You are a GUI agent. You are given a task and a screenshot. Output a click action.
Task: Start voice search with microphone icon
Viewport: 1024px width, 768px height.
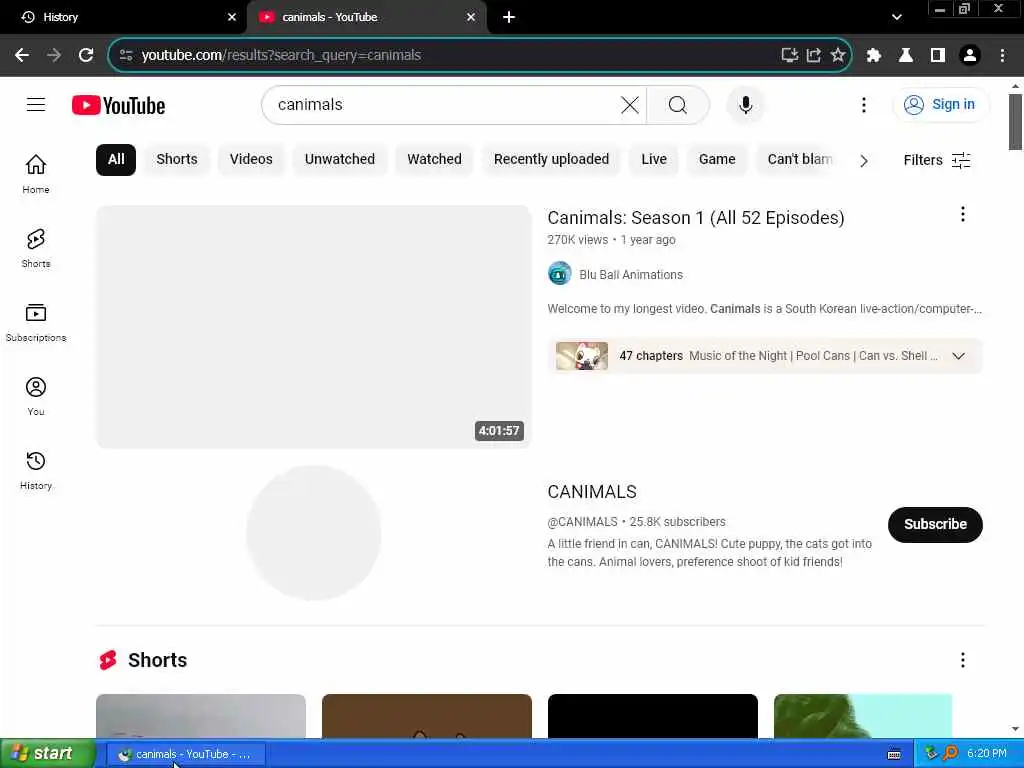[745, 104]
